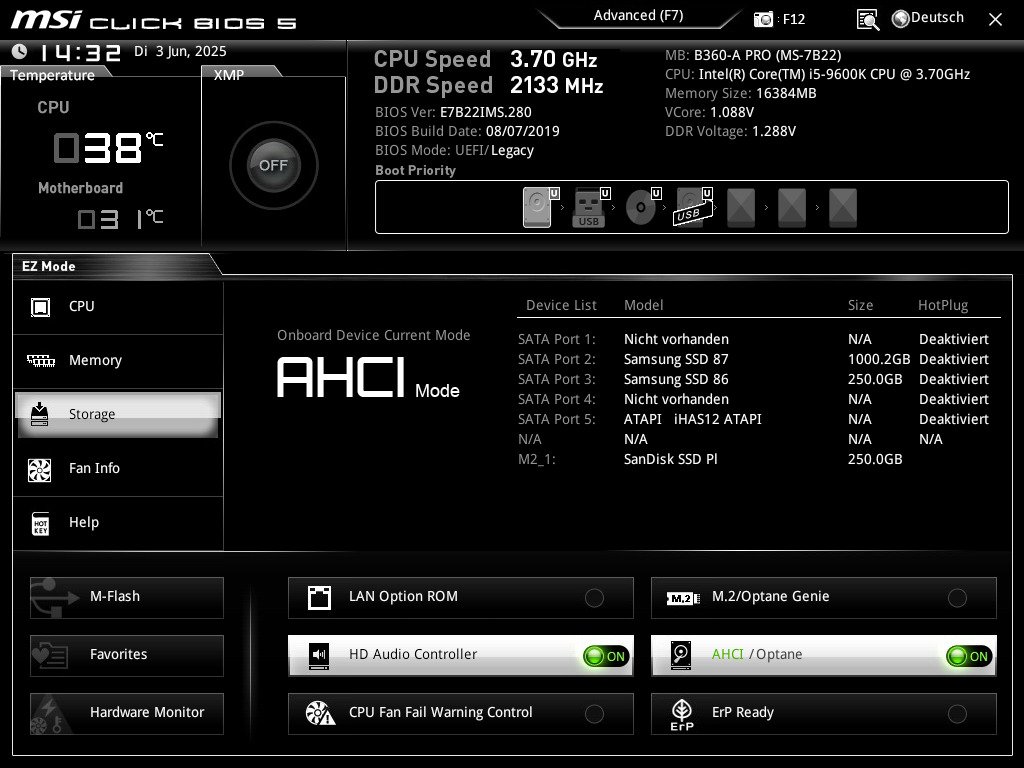Image resolution: width=1024 pixels, height=768 pixels.
Task: Click the BIOS version E7B22IMS.280
Action: [x=486, y=112]
